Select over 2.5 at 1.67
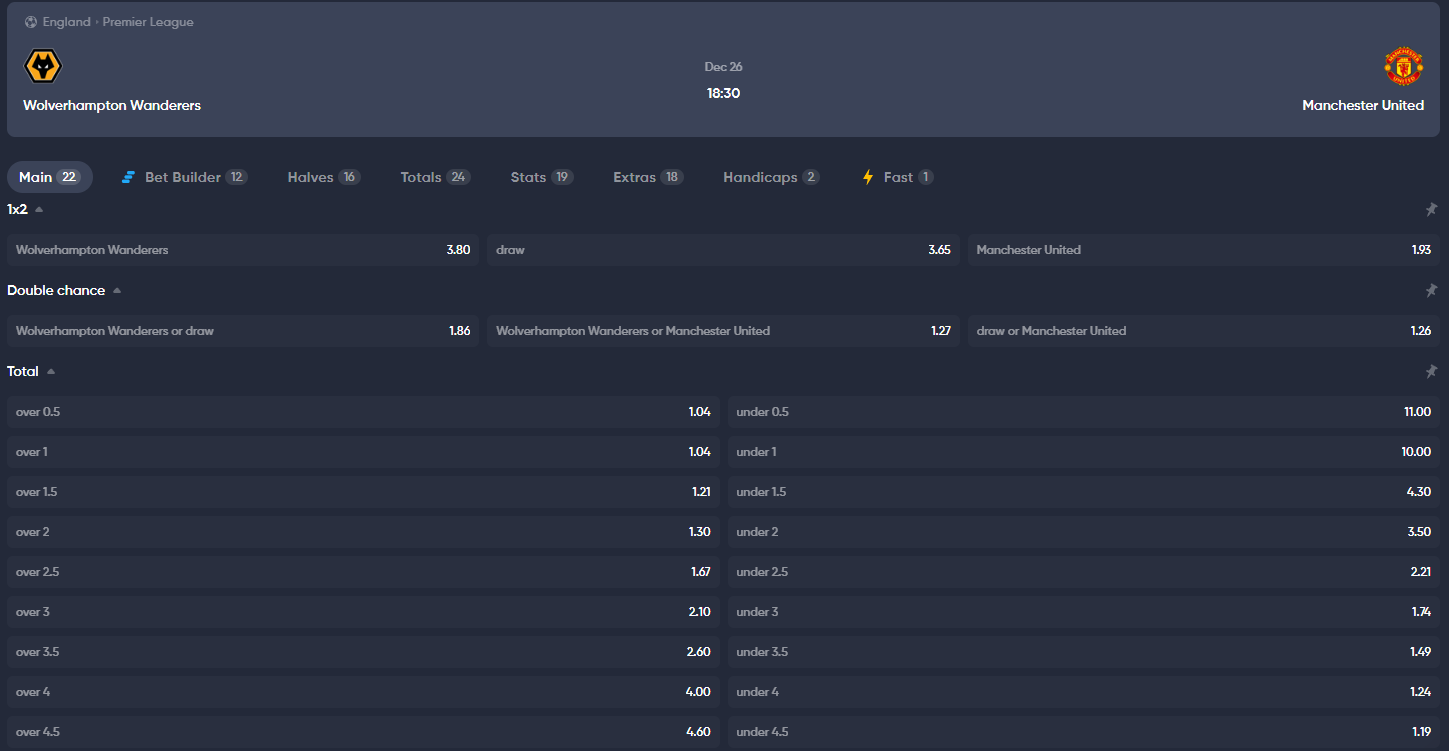This screenshot has height=751, width=1449. (x=363, y=572)
